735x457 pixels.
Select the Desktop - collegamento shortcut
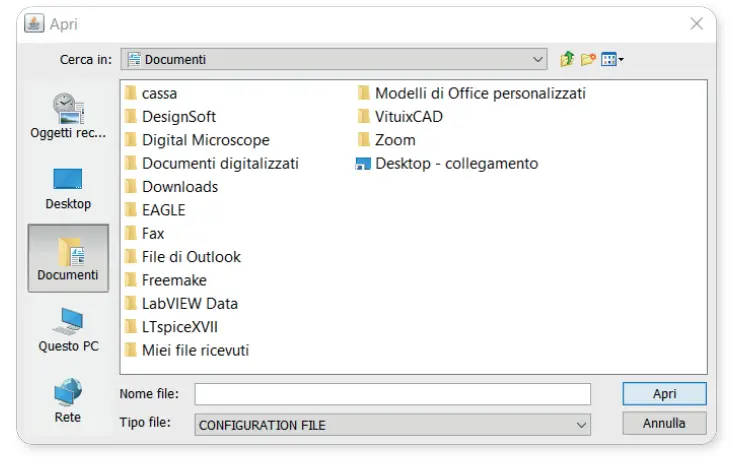pyautogui.click(x=455, y=163)
